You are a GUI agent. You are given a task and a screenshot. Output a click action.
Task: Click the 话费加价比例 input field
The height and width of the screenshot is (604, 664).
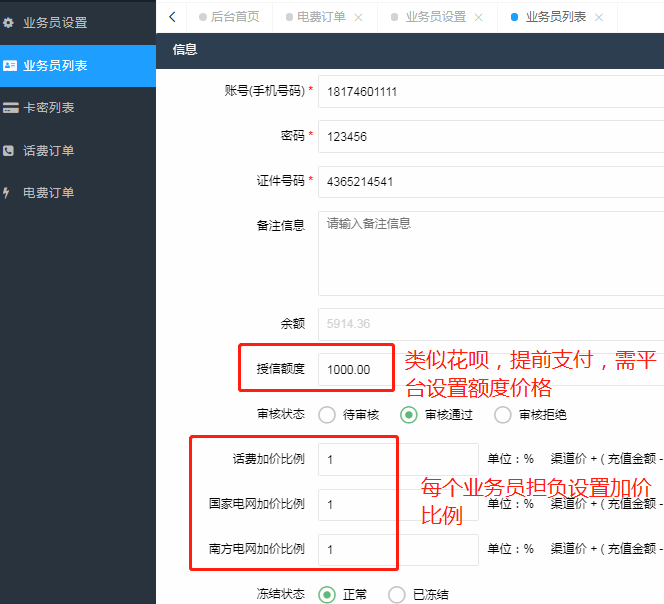398,460
